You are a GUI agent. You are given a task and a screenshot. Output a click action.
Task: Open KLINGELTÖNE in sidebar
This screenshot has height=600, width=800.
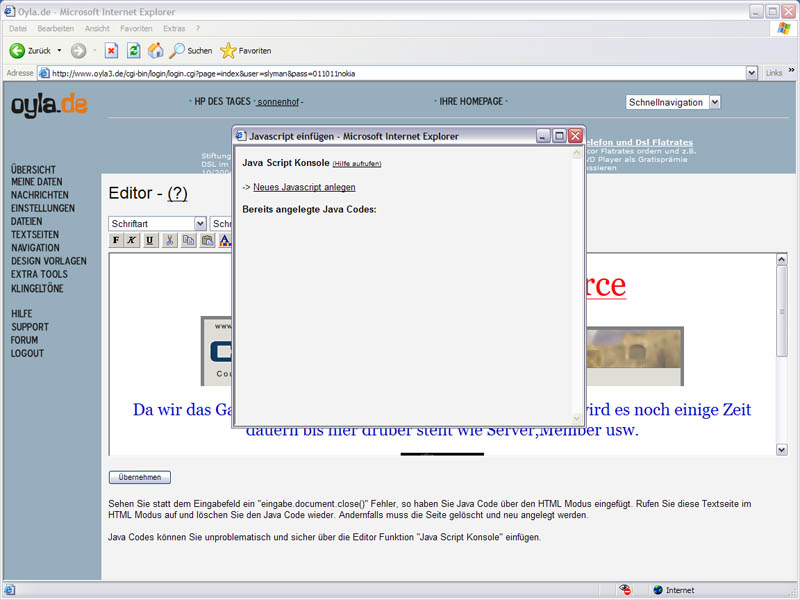pyautogui.click(x=37, y=288)
